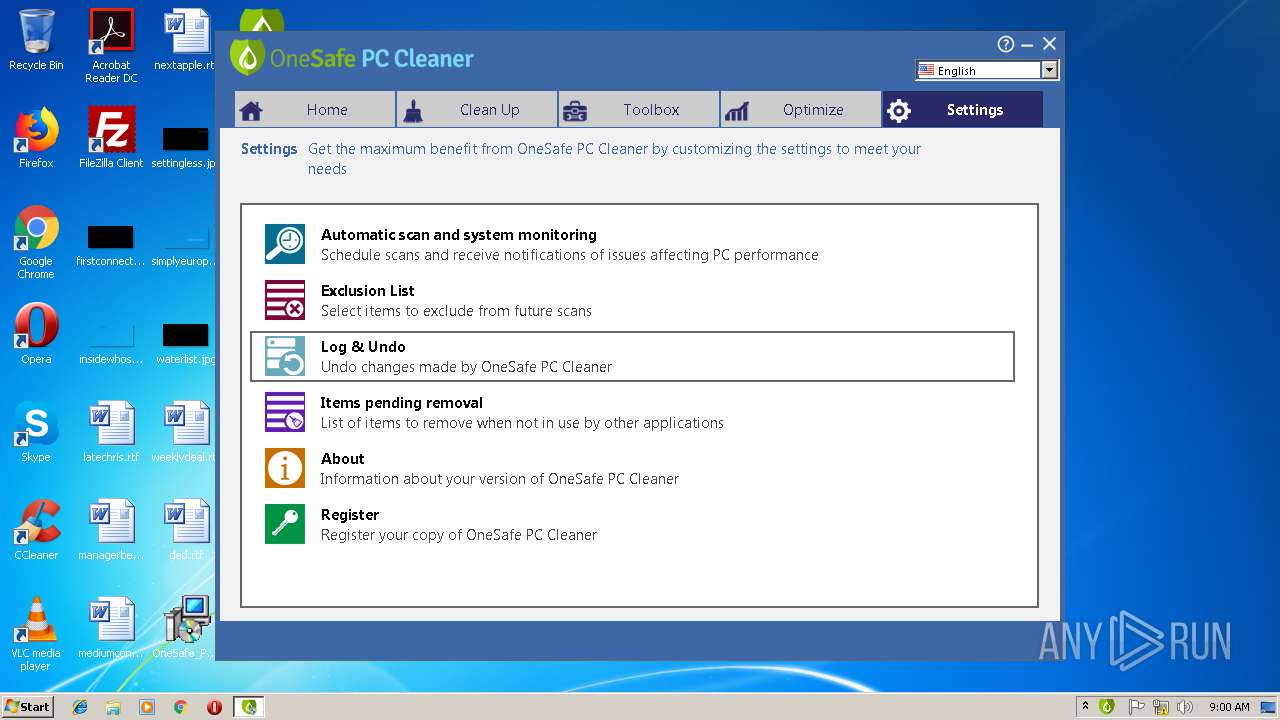Open Recycle Bin desktop icon
This screenshot has width=1280, height=720.
[x=36, y=40]
